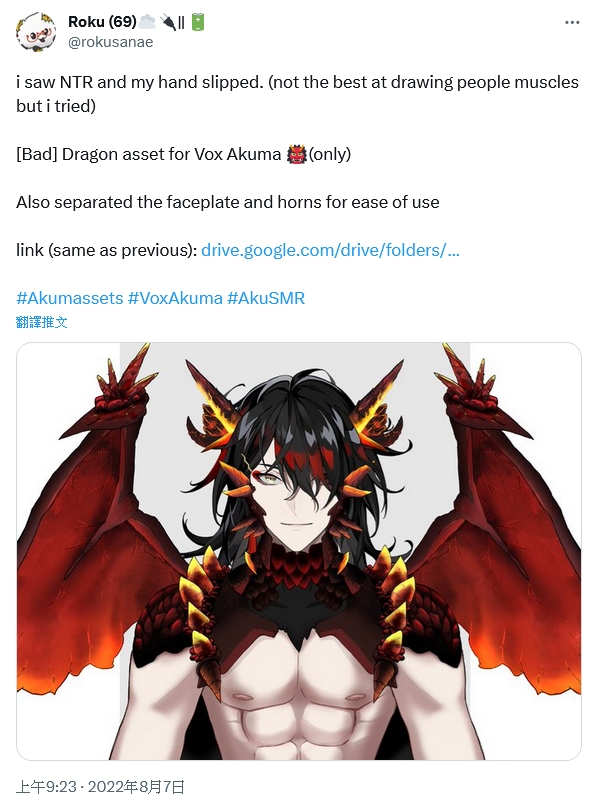Open the attached dragon character artwork

click(x=299, y=551)
